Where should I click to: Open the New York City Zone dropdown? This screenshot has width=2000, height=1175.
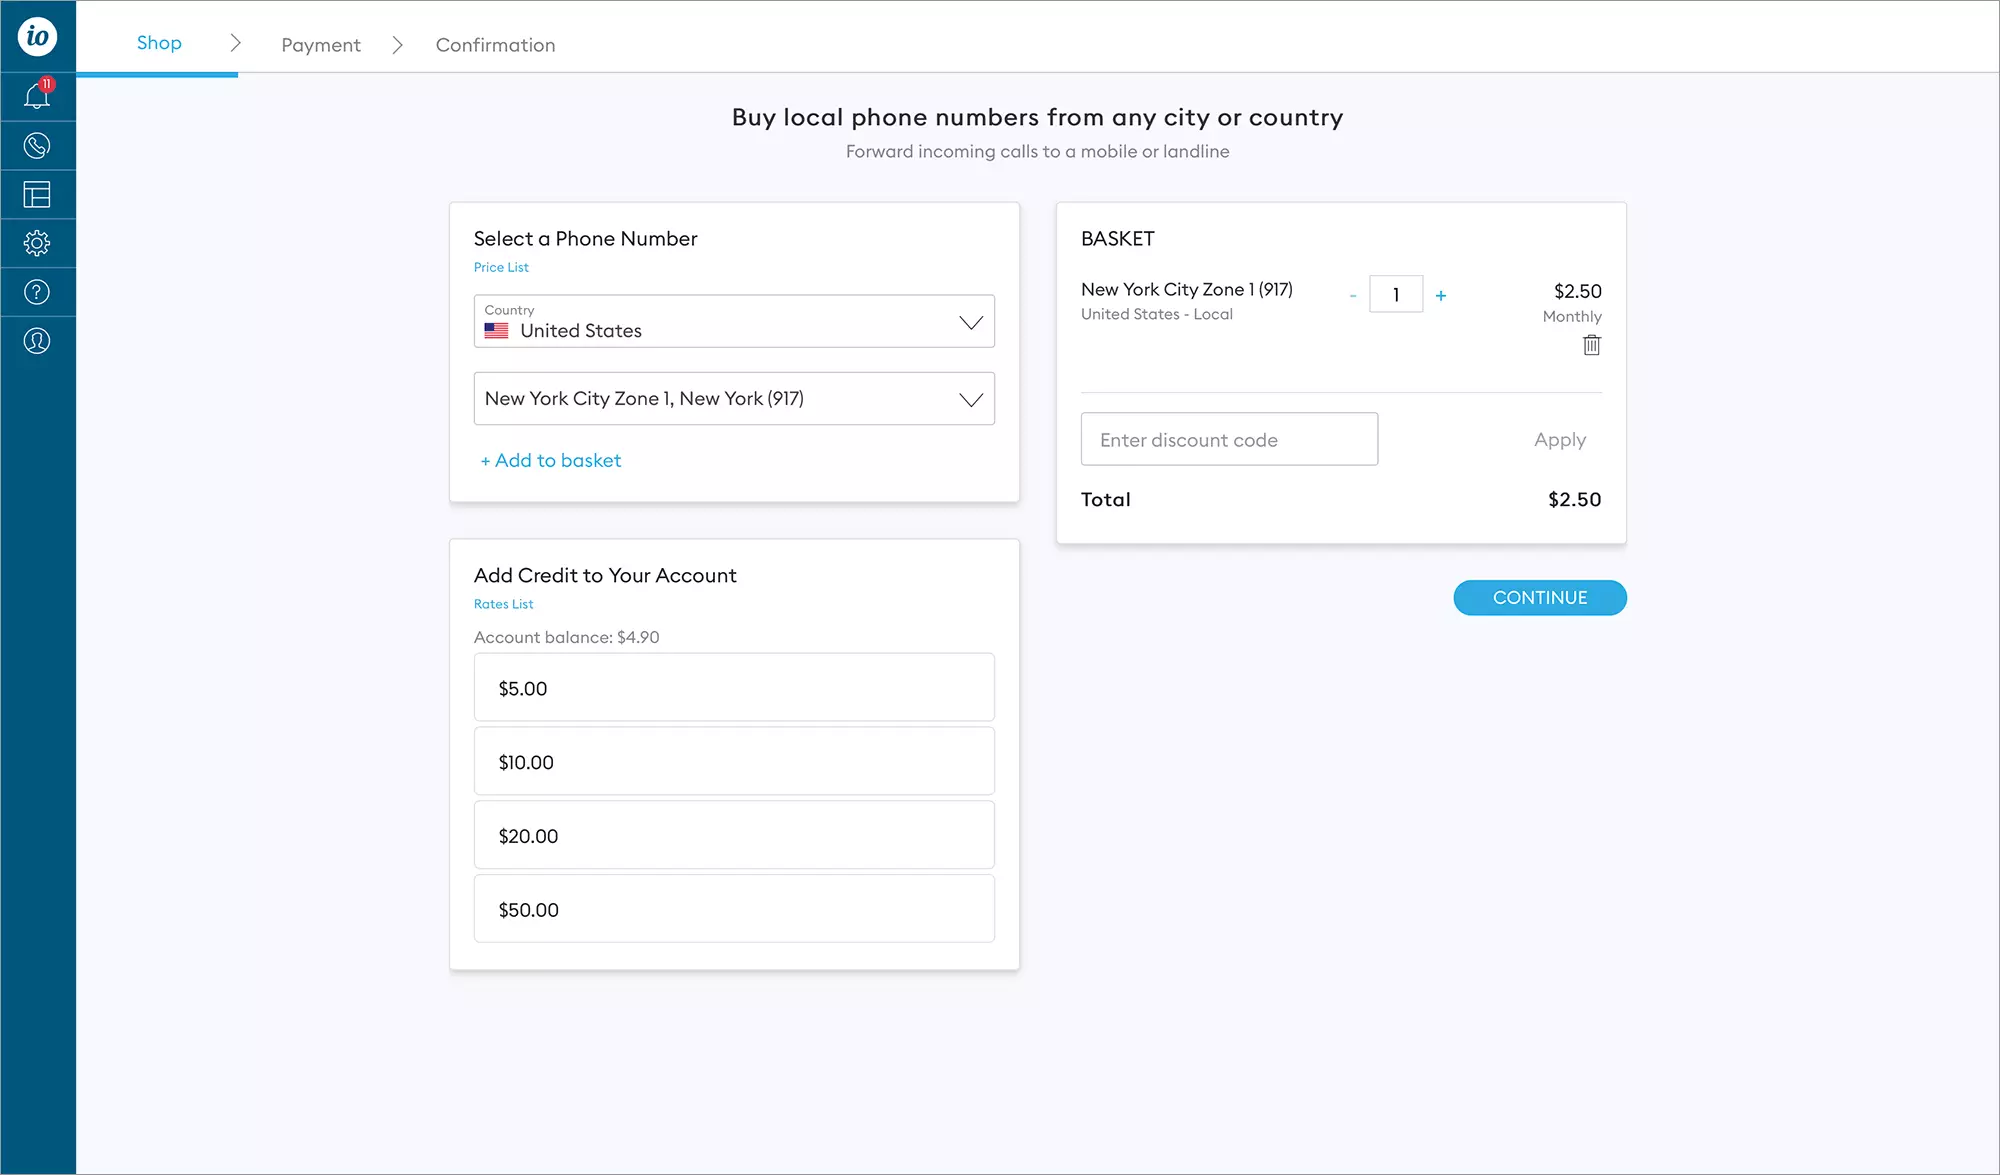pos(733,398)
